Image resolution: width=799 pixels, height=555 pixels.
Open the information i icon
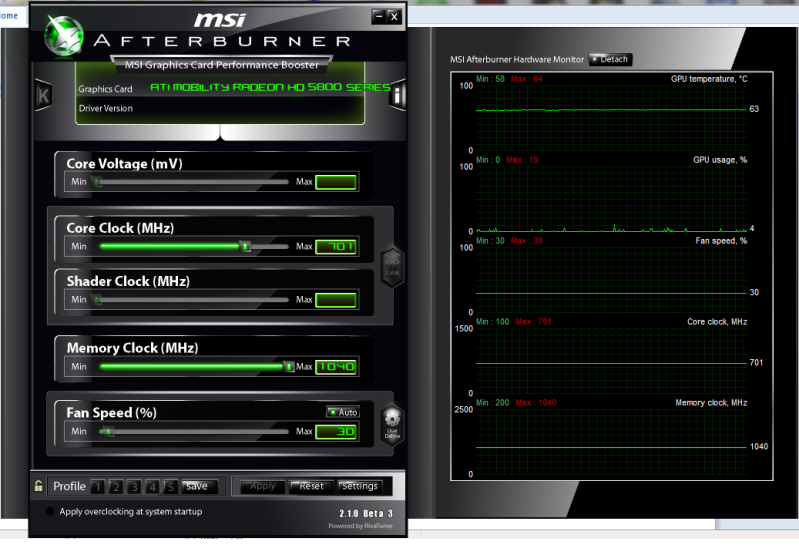(x=397, y=94)
